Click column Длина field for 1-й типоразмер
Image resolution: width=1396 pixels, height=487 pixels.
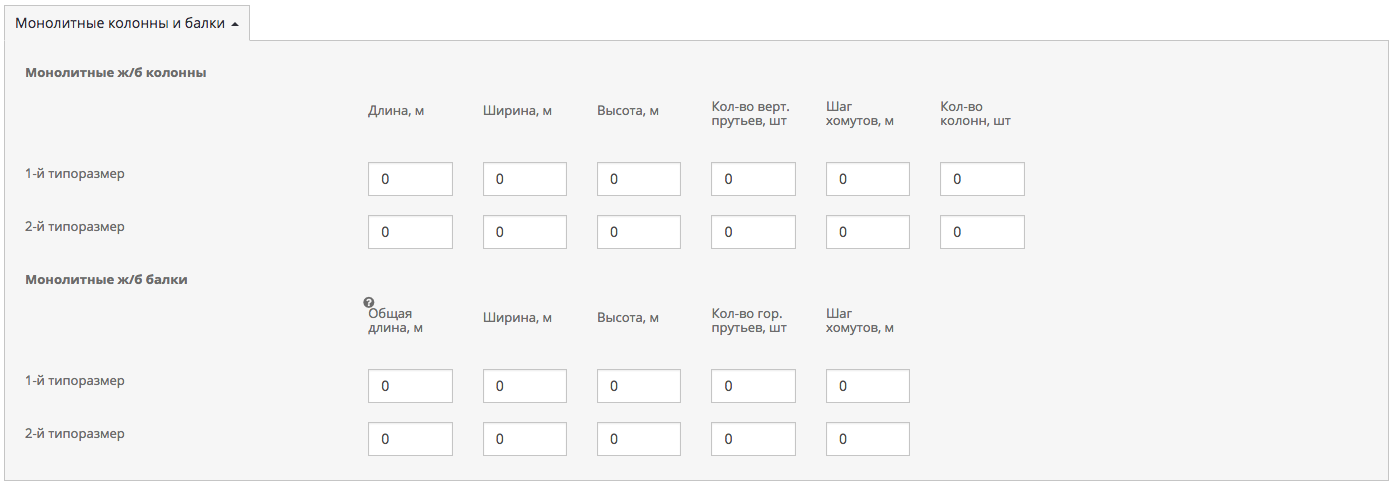click(410, 179)
